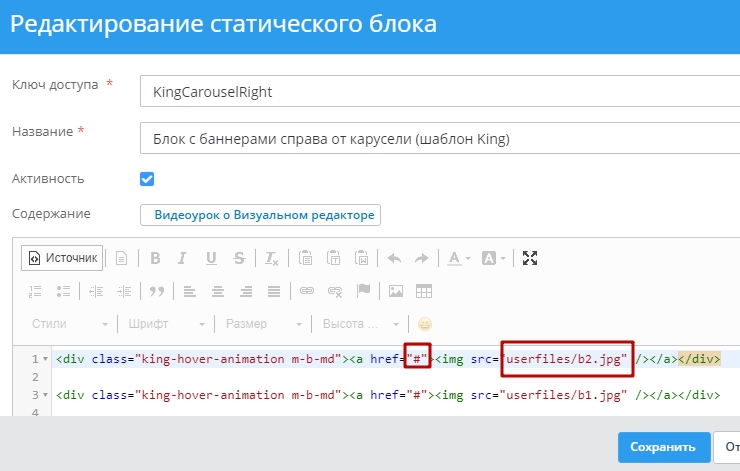Click the blockquote icon

pos(156,291)
